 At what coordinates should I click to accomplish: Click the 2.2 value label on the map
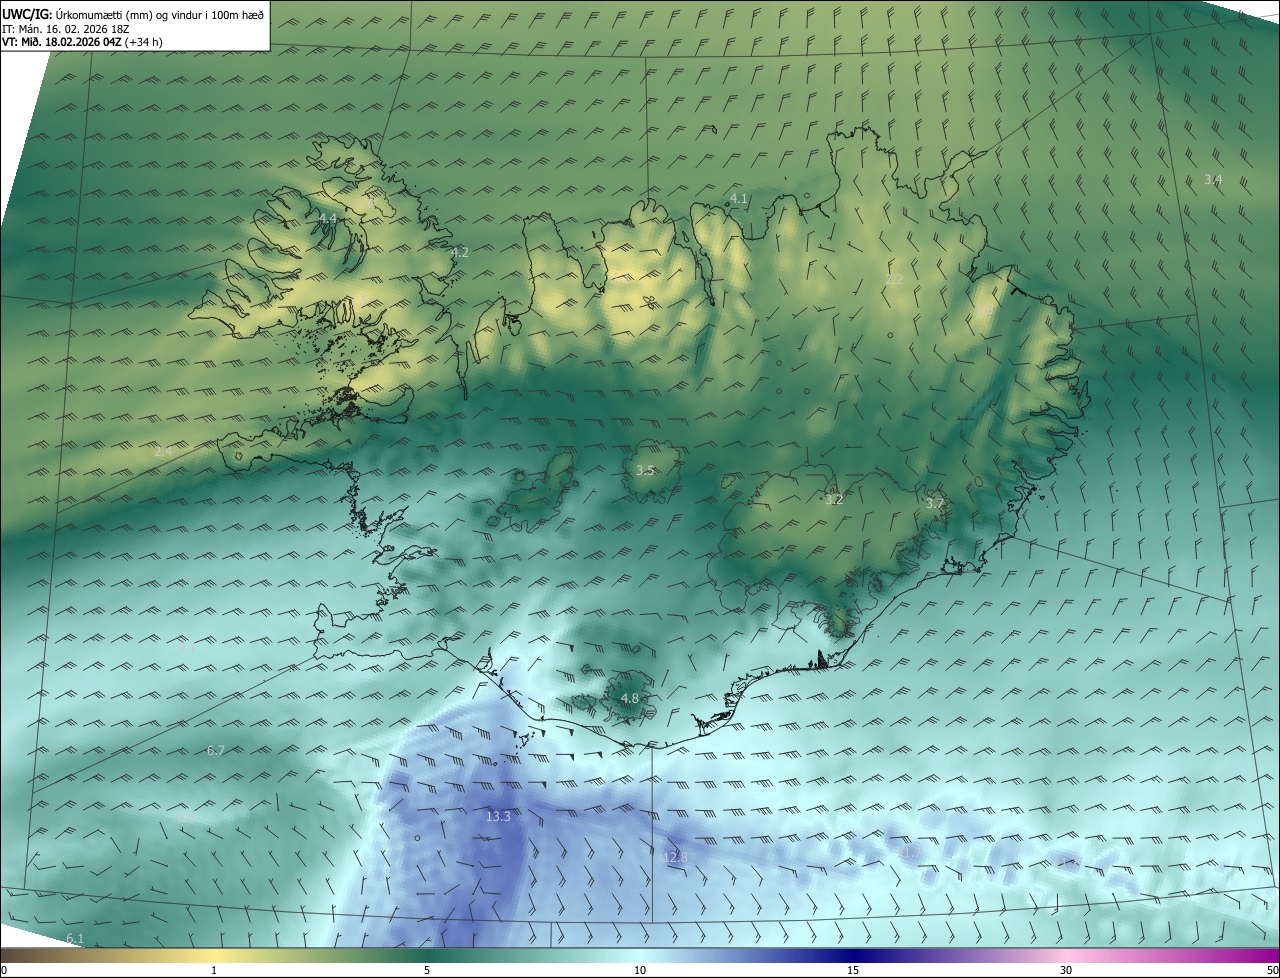click(895, 280)
